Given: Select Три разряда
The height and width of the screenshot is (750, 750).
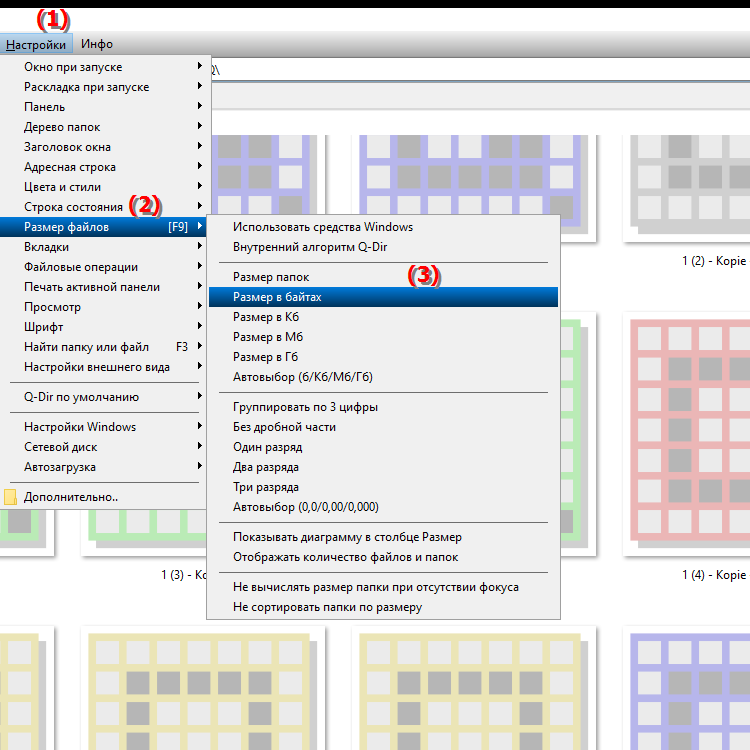Looking at the screenshot, I should click(384, 487).
